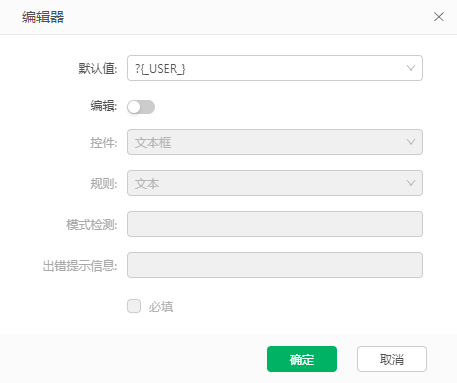Toggle the 编辑 switch on

(x=141, y=107)
